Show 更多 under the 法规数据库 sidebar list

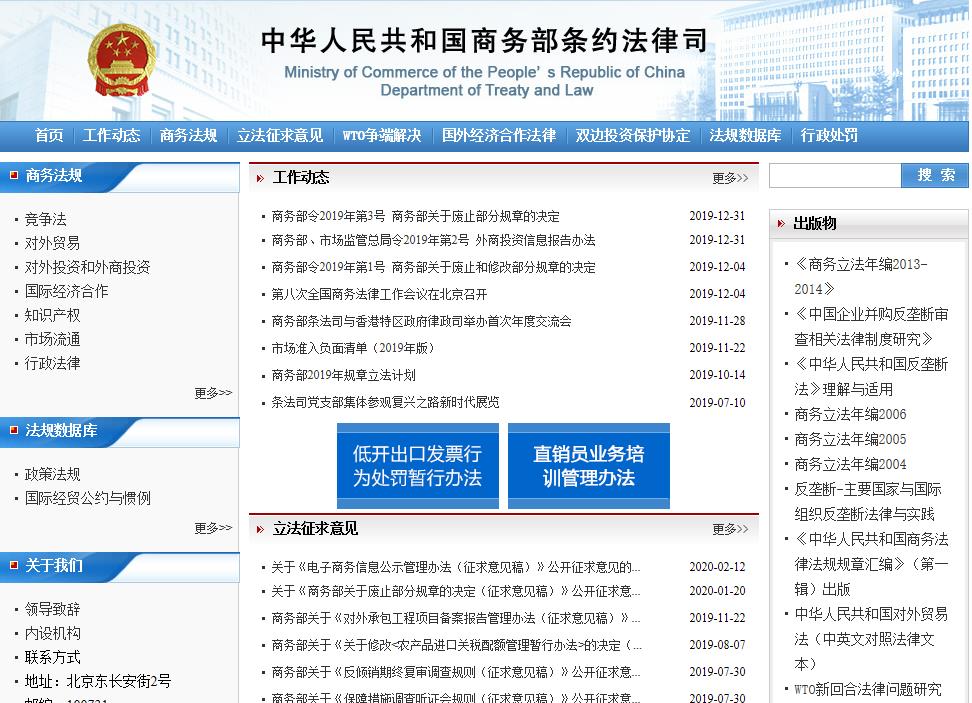[212, 527]
